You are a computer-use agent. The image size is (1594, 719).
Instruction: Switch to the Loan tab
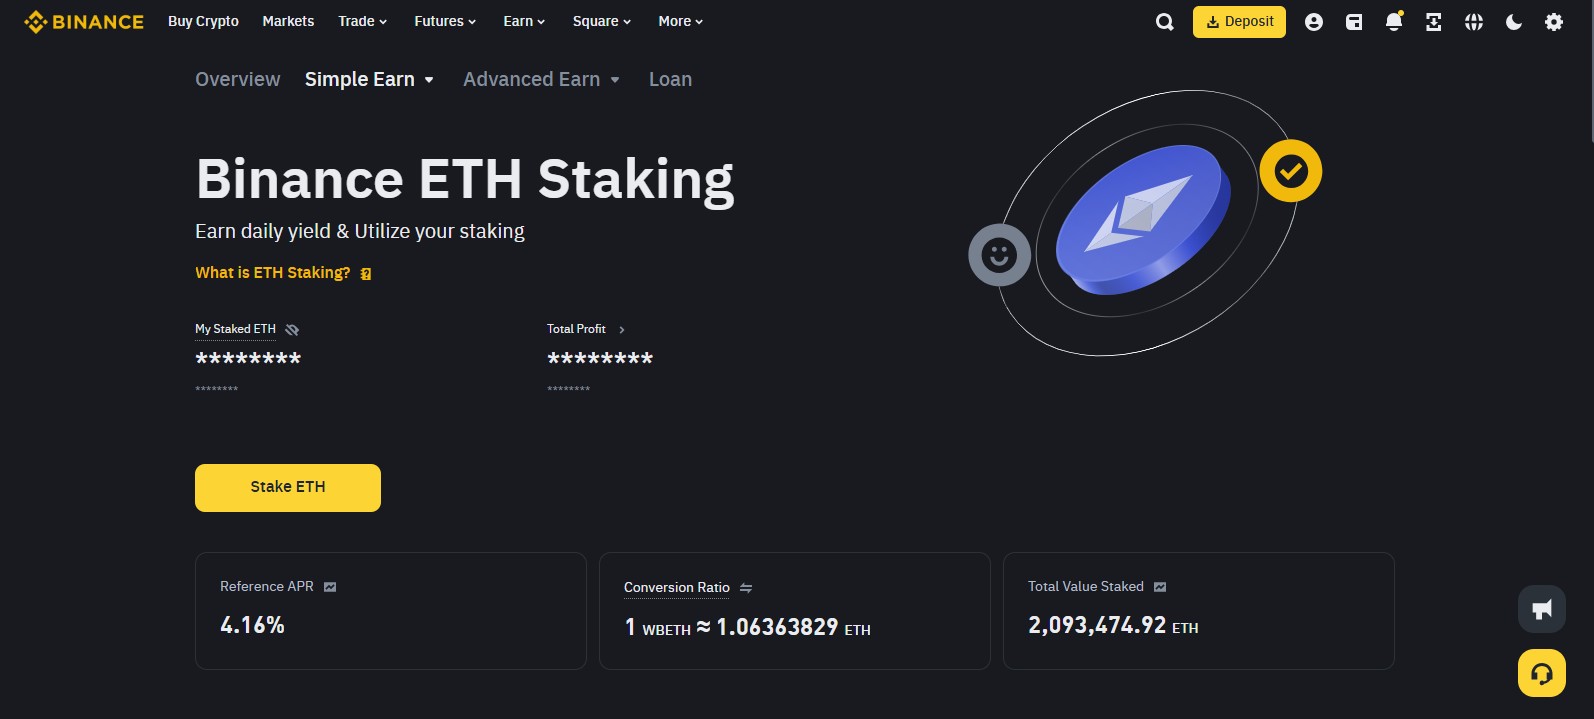pos(670,79)
